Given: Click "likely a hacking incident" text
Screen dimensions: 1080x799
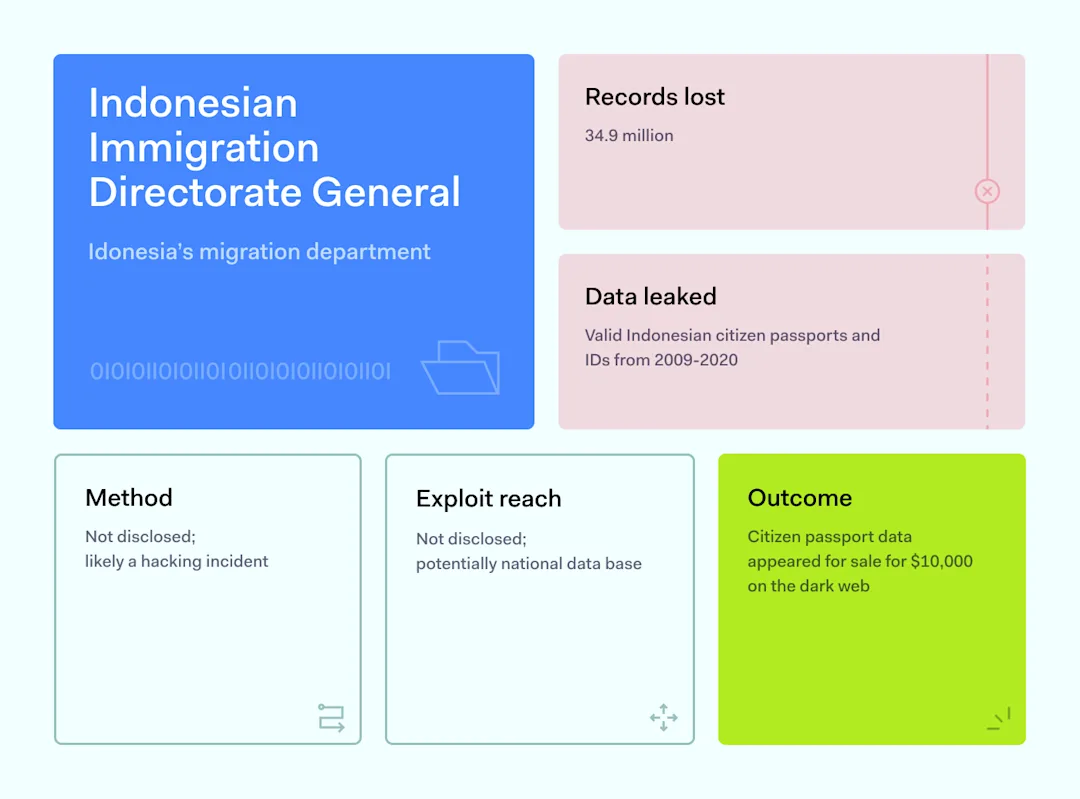Looking at the screenshot, I should [176, 561].
